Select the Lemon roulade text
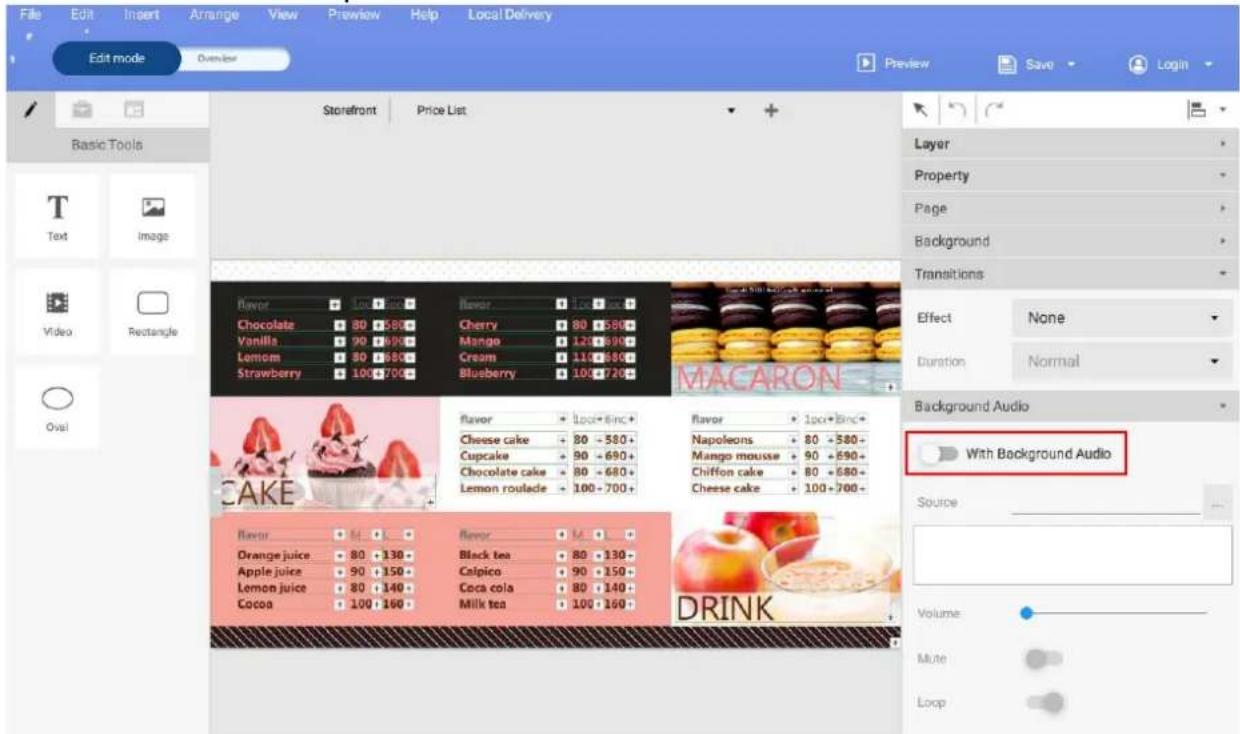The height and width of the screenshot is (734, 1240). (x=503, y=488)
